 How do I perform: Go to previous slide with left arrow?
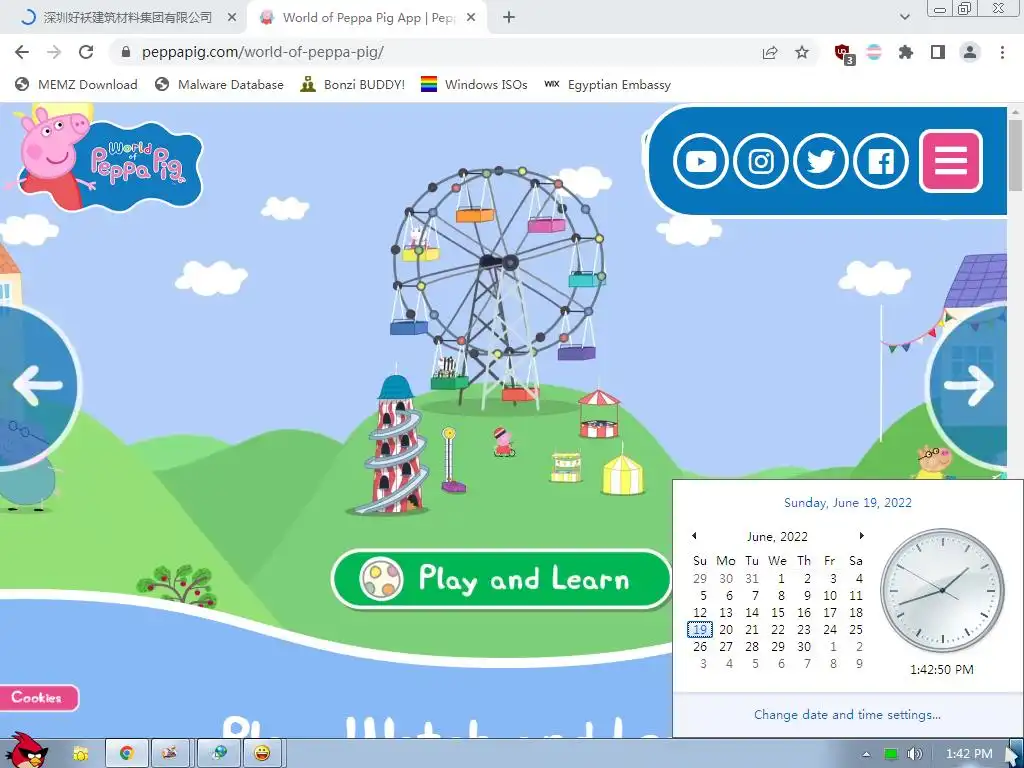(x=37, y=385)
